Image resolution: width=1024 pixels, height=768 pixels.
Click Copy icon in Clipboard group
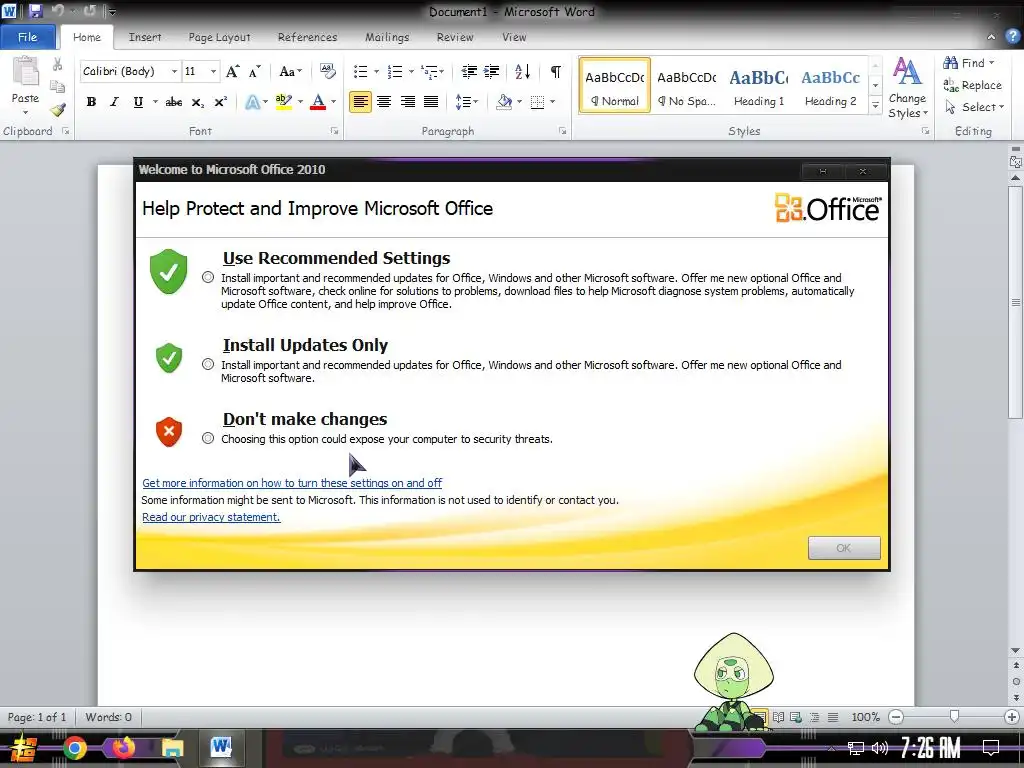pos(57,86)
